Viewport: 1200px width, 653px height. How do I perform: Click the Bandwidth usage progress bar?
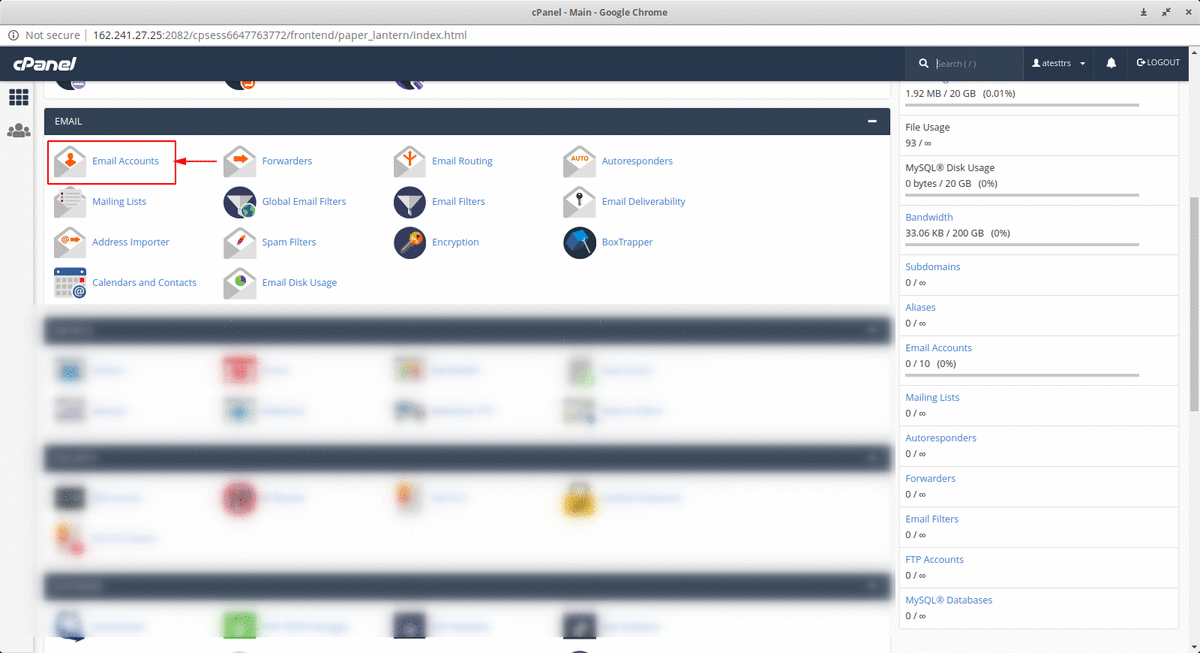tap(1022, 244)
